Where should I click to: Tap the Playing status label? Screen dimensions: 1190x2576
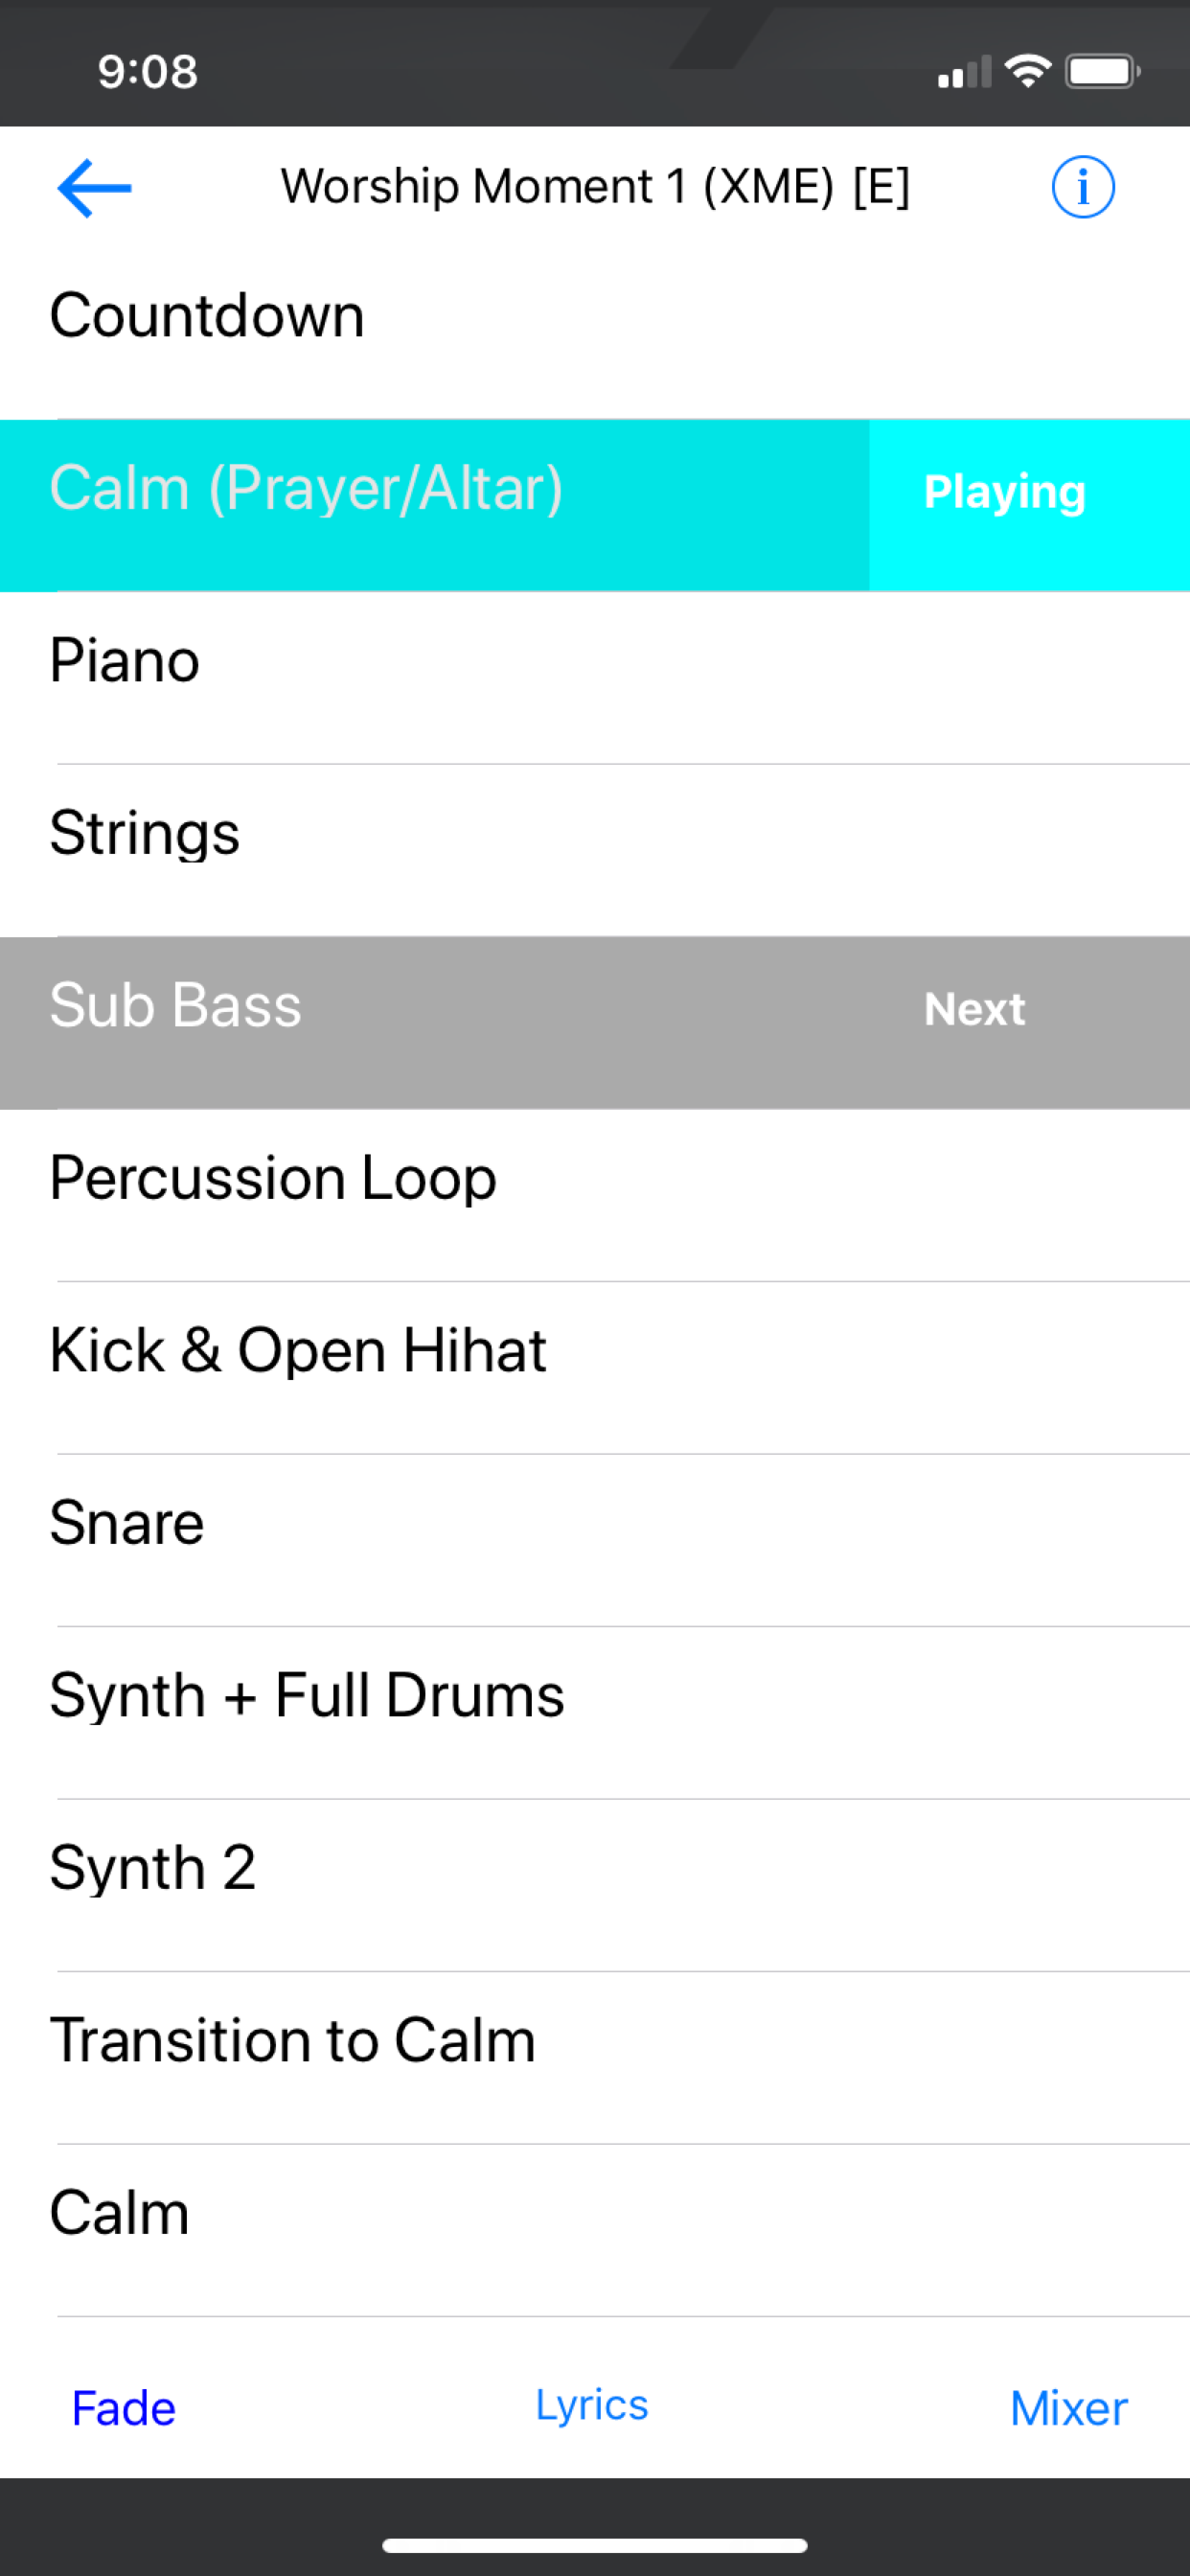(1004, 492)
